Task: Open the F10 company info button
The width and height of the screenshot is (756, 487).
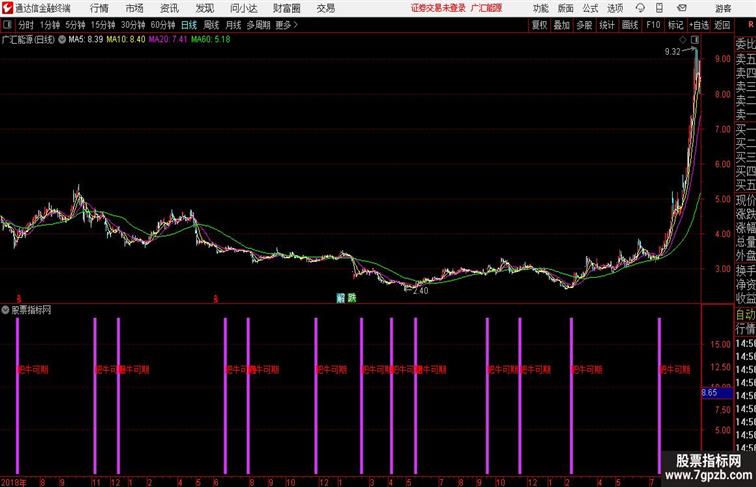Action: (653, 25)
